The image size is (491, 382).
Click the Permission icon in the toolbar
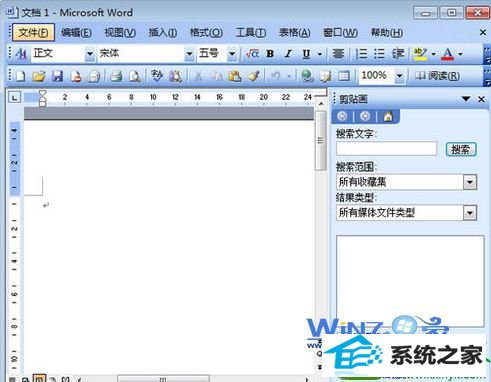pos(76,76)
